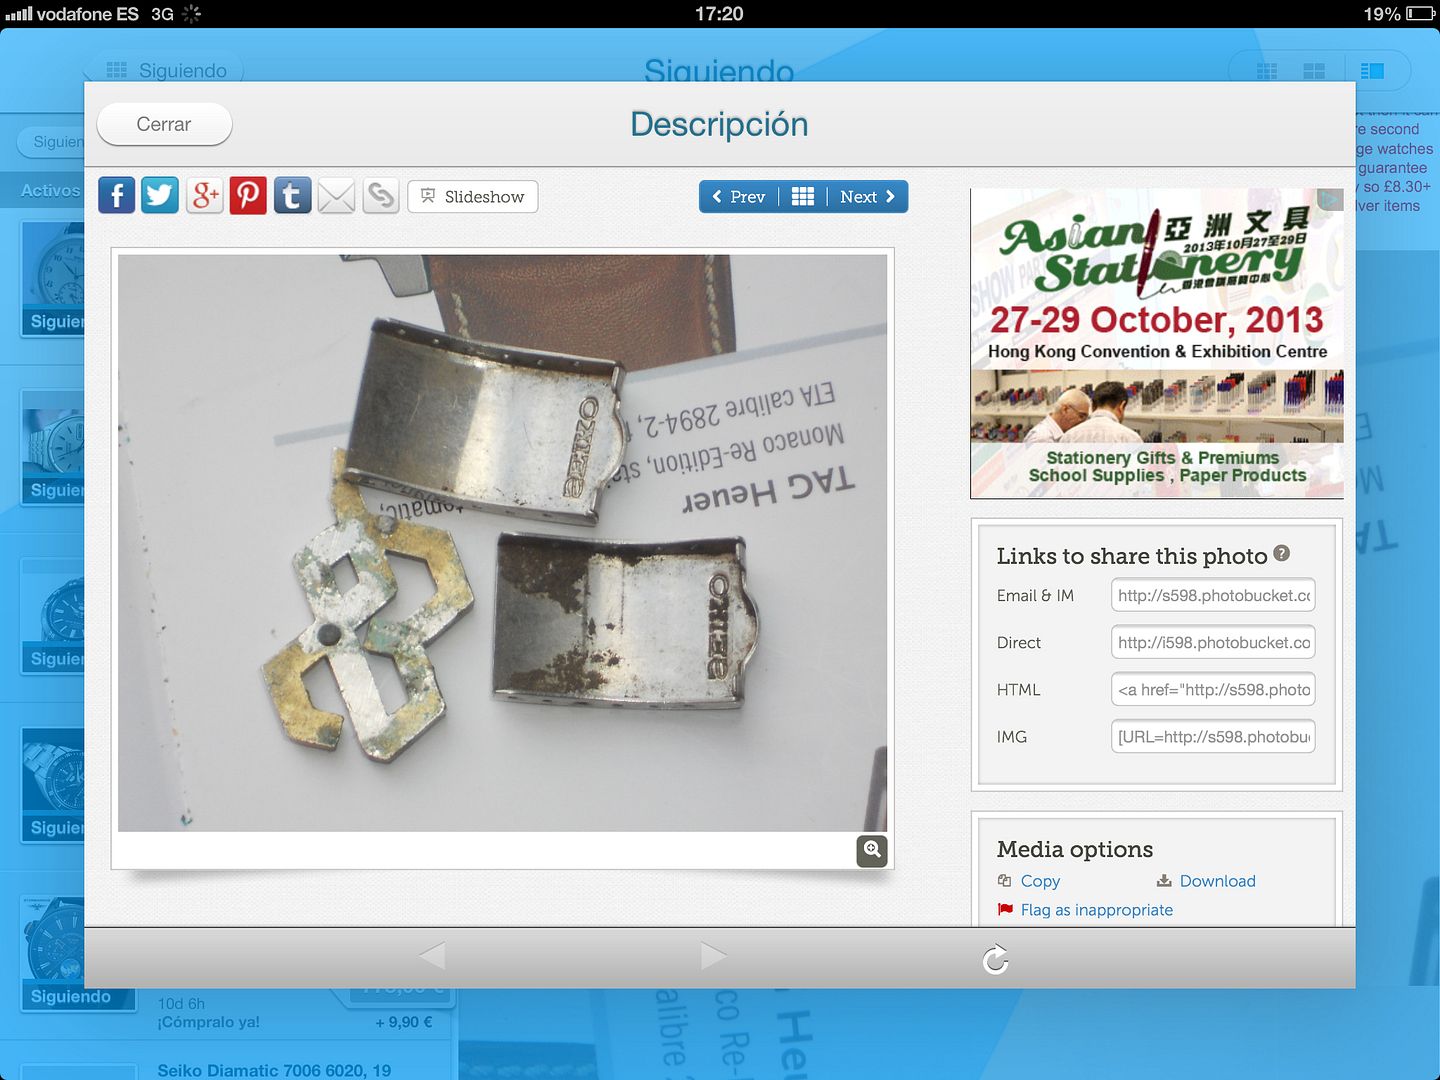Go to the previous photo with Prev

pos(738,197)
